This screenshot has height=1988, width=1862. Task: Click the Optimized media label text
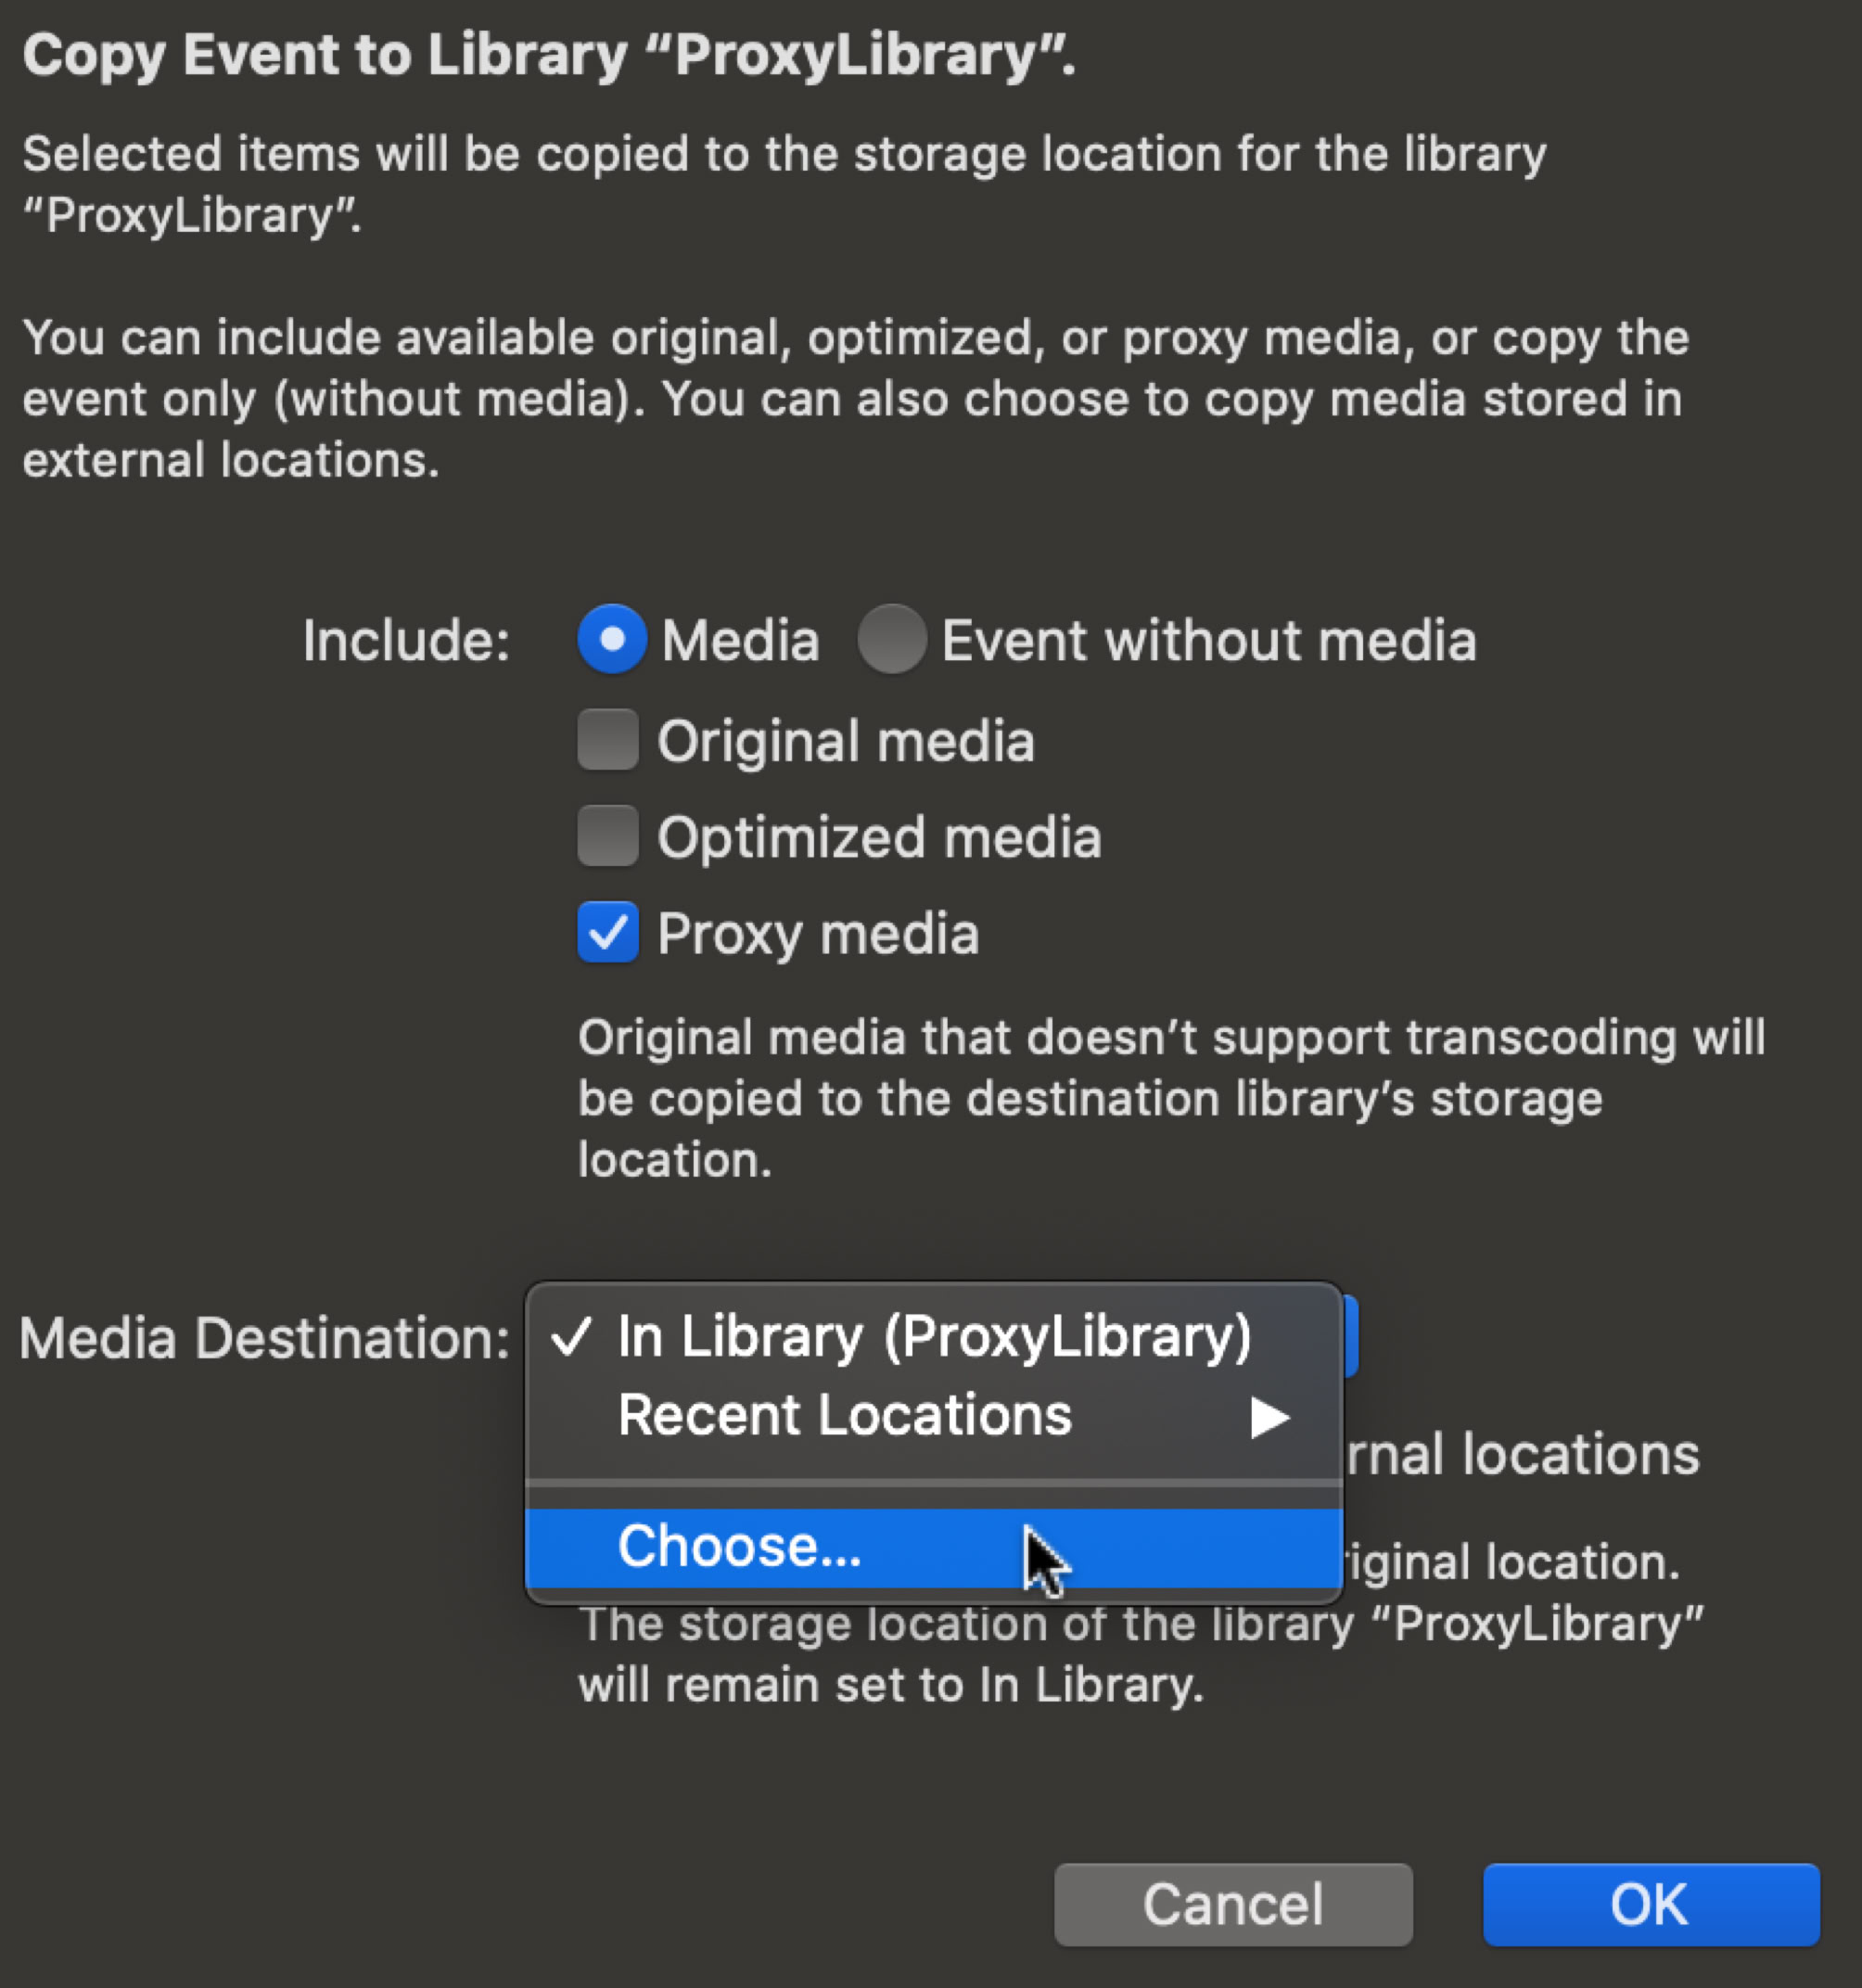tap(879, 837)
